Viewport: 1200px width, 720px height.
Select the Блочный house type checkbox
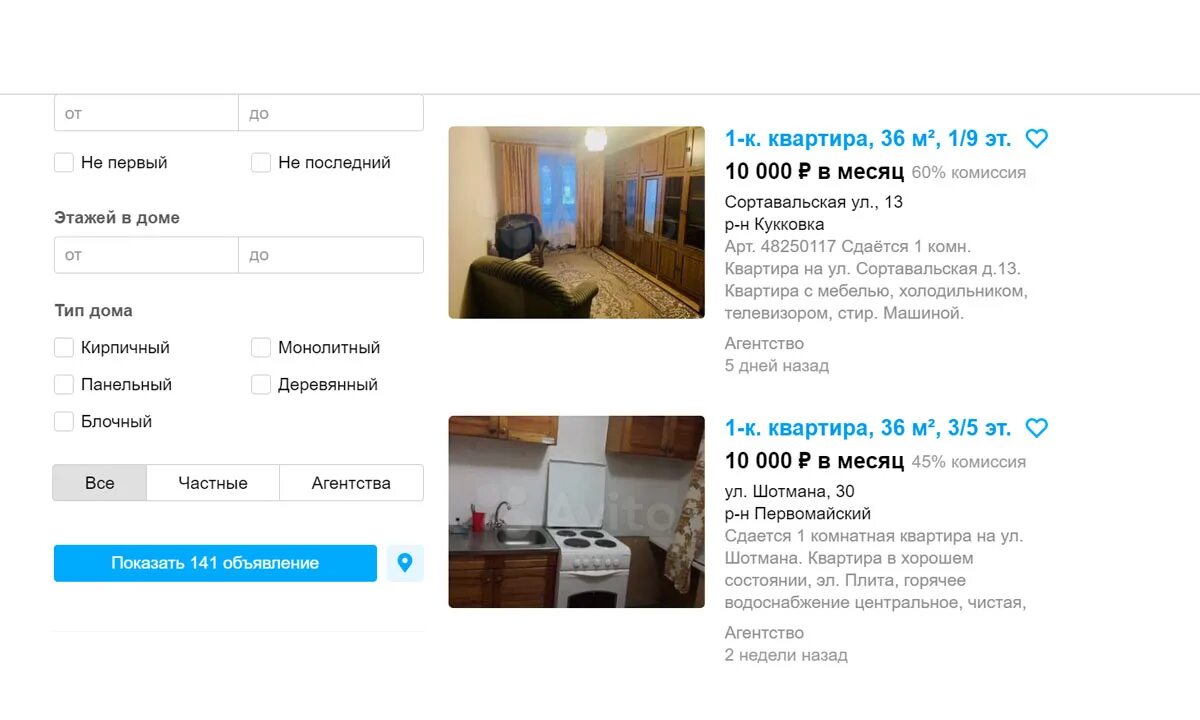64,422
